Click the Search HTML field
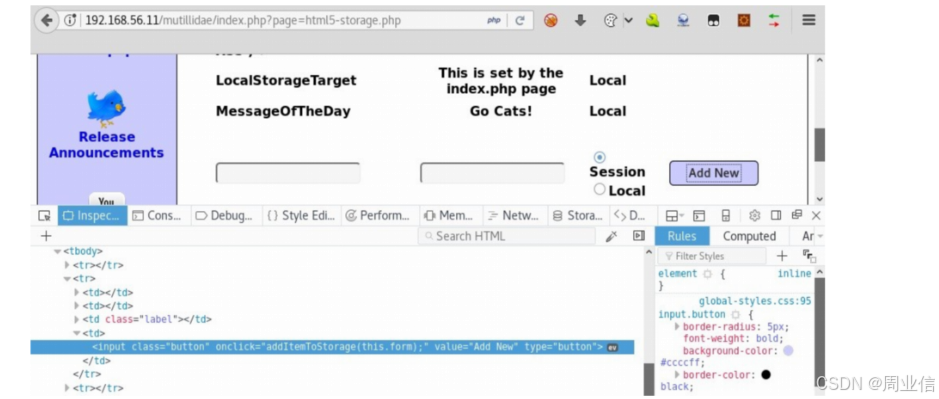 tap(507, 236)
